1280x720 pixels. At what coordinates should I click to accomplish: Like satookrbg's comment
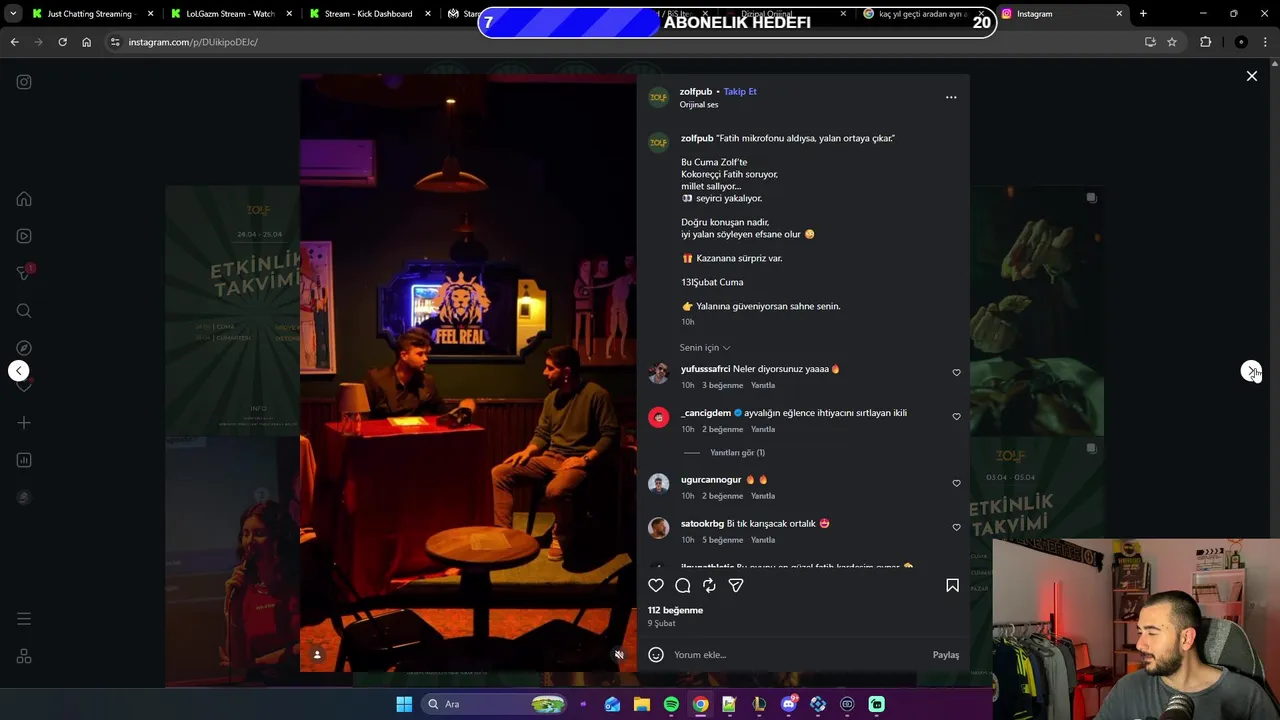pyautogui.click(x=956, y=527)
